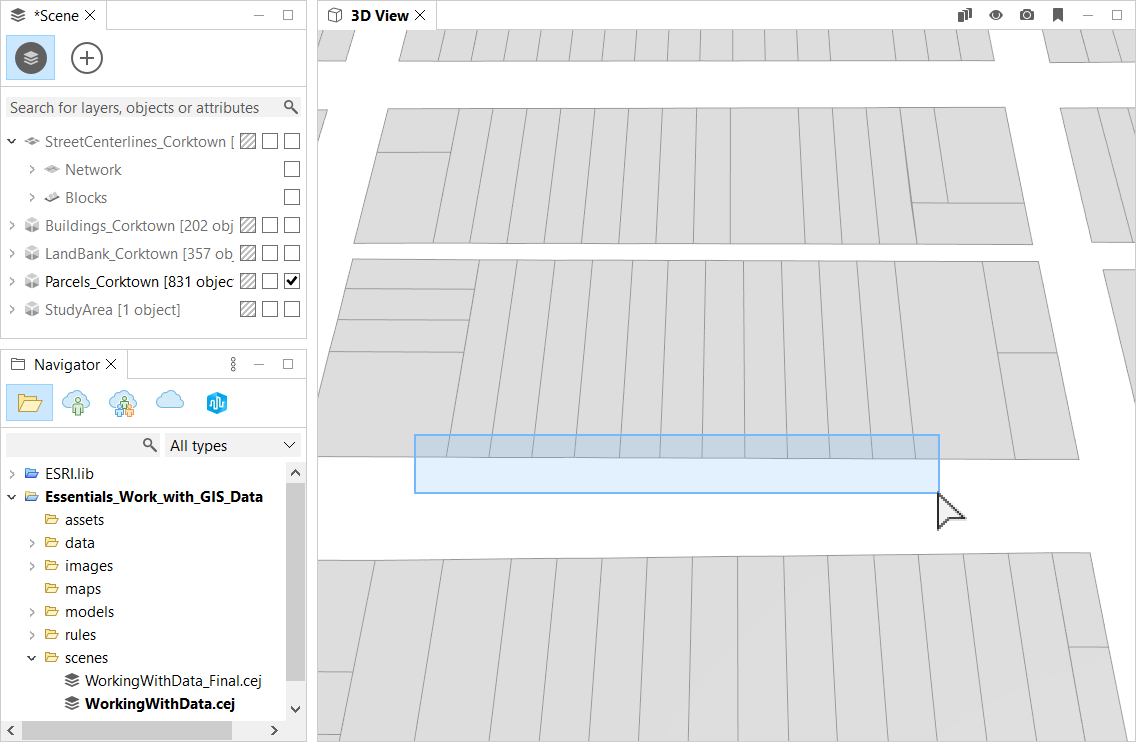The width and height of the screenshot is (1141, 742).
Task: Enable the Parcels_Corktown selection checkbox
Action: (x=291, y=281)
